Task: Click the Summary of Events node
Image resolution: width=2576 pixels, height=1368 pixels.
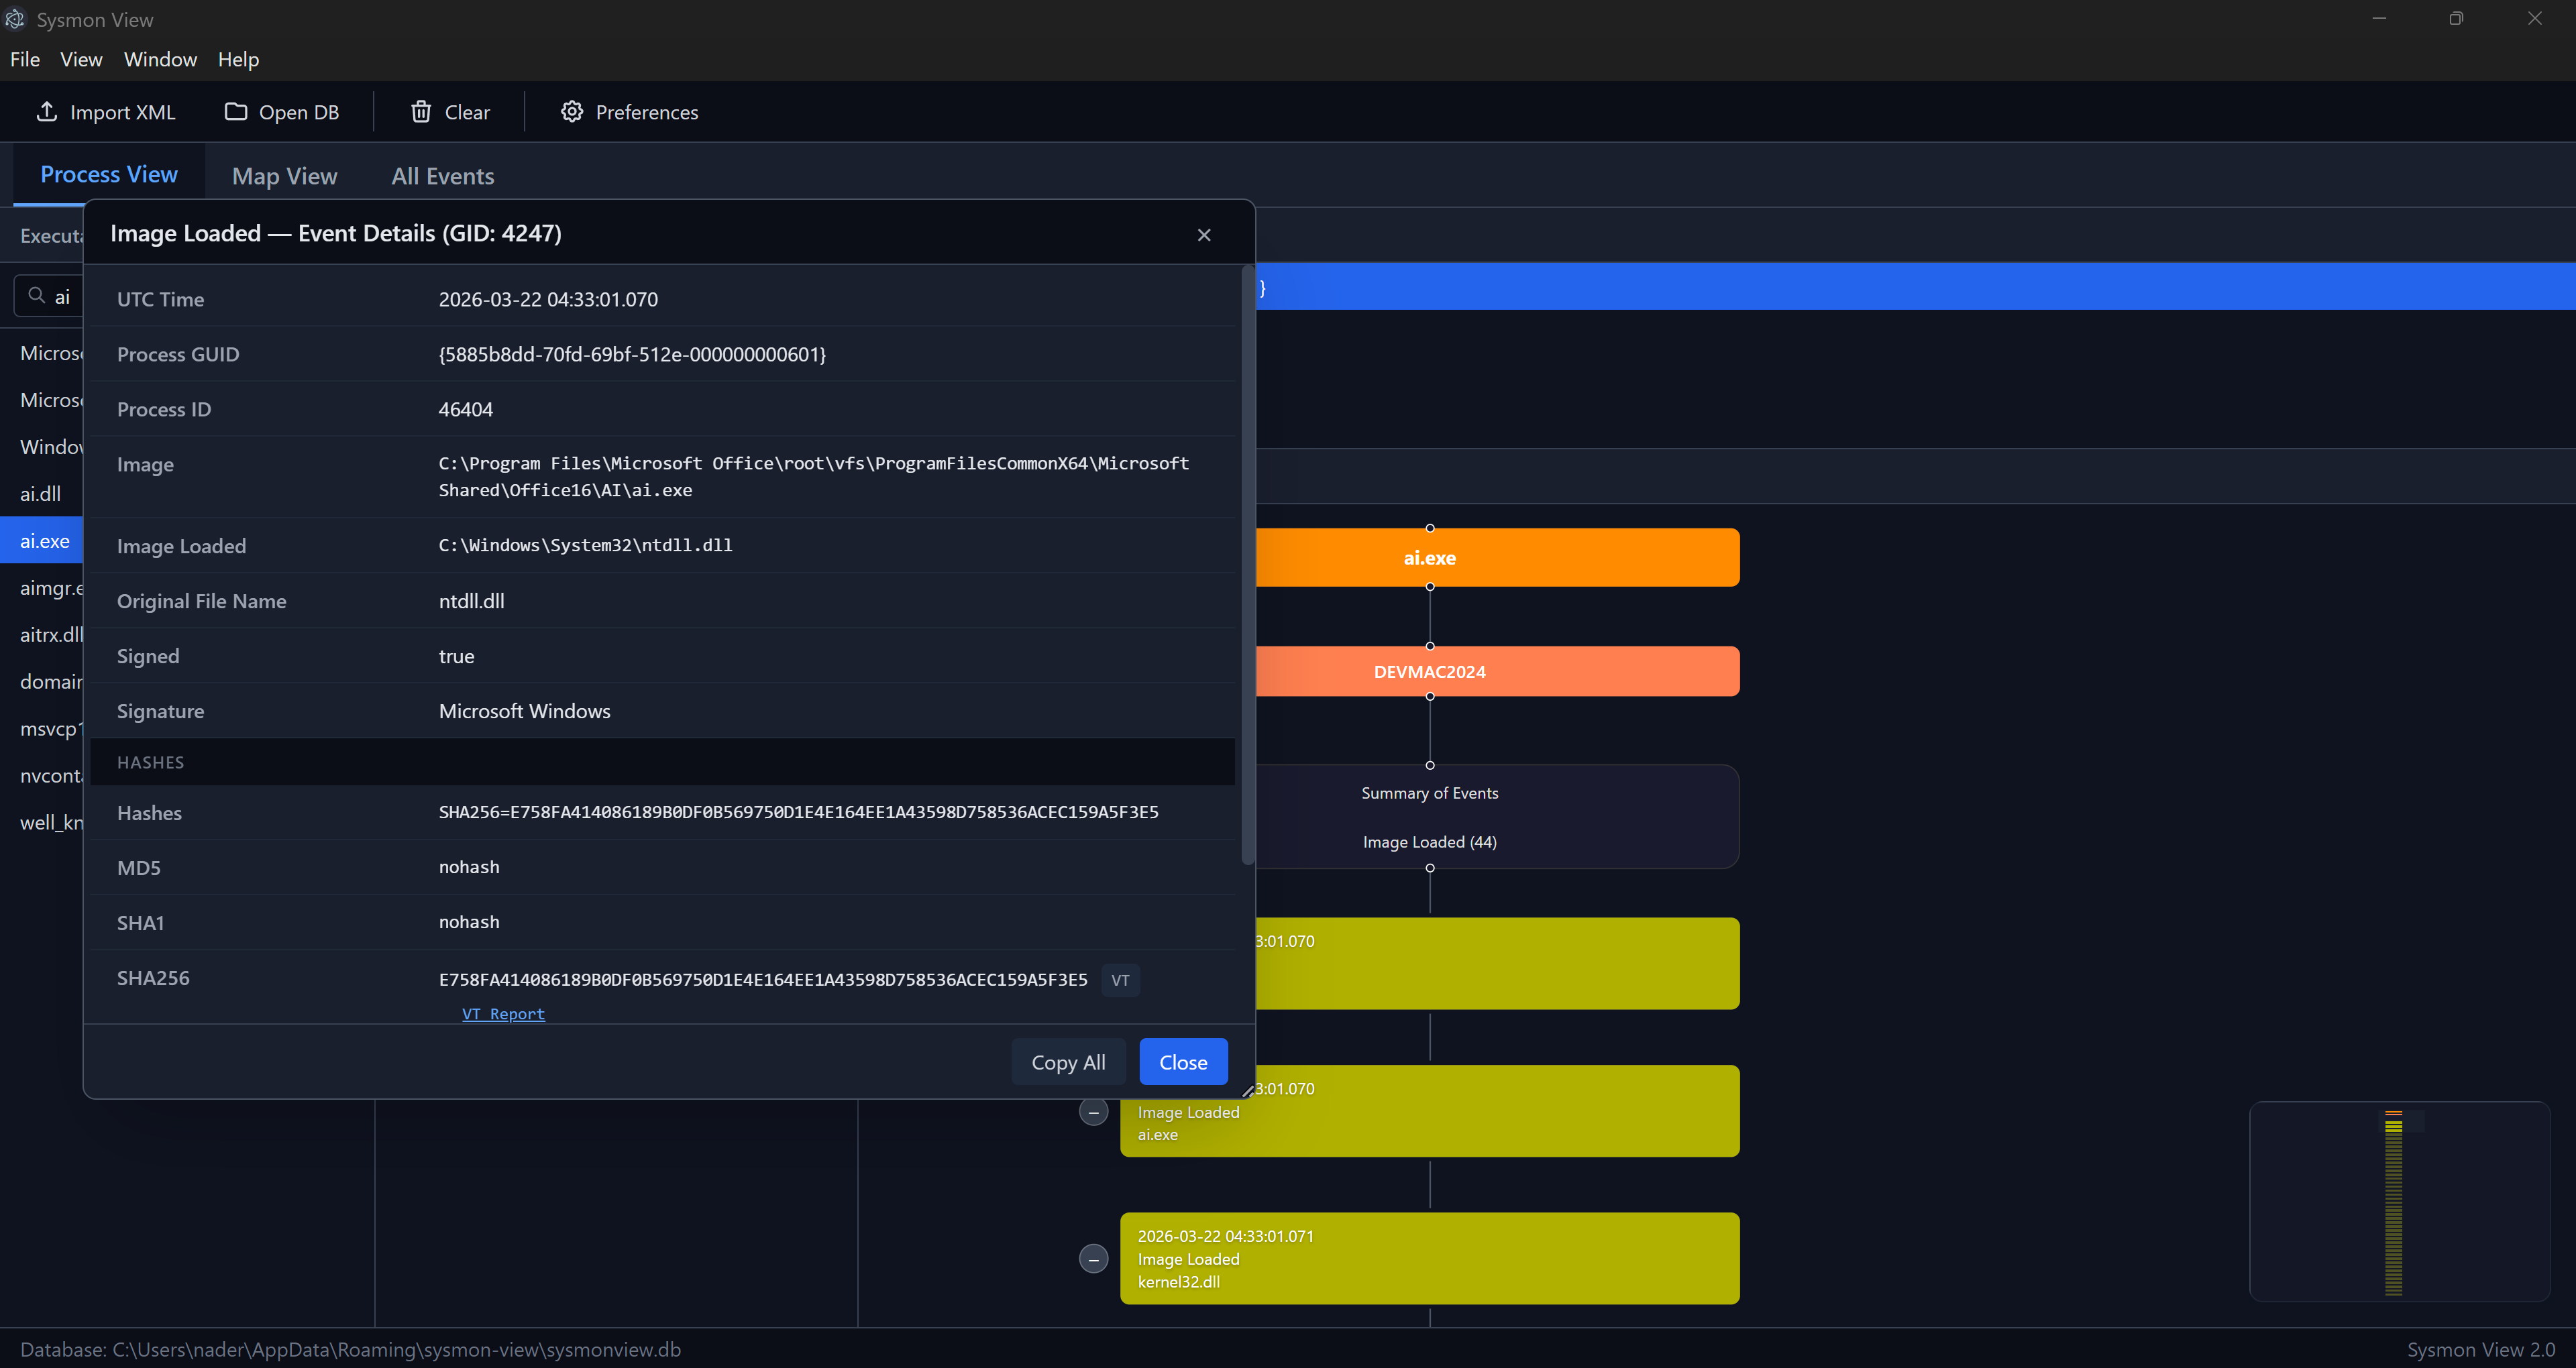Action: [x=1497, y=816]
